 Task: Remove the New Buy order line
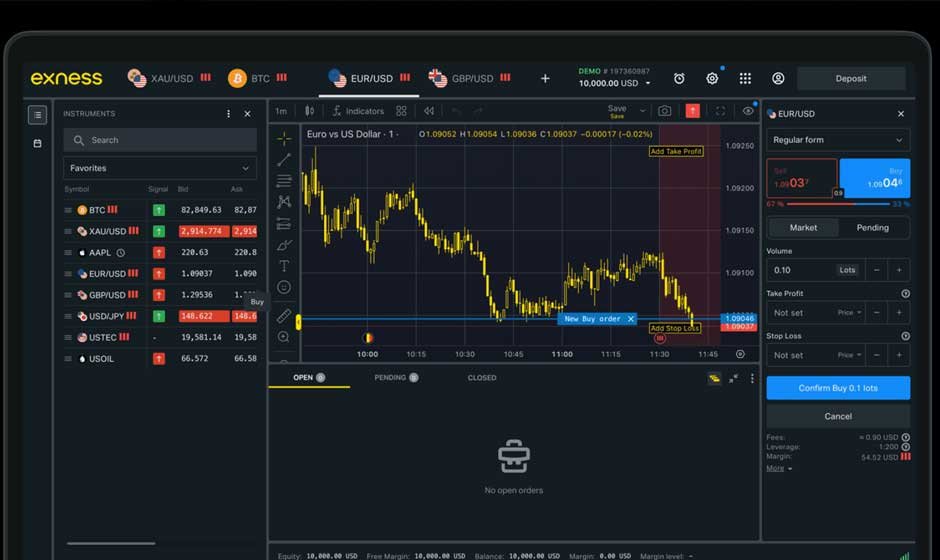(x=631, y=319)
